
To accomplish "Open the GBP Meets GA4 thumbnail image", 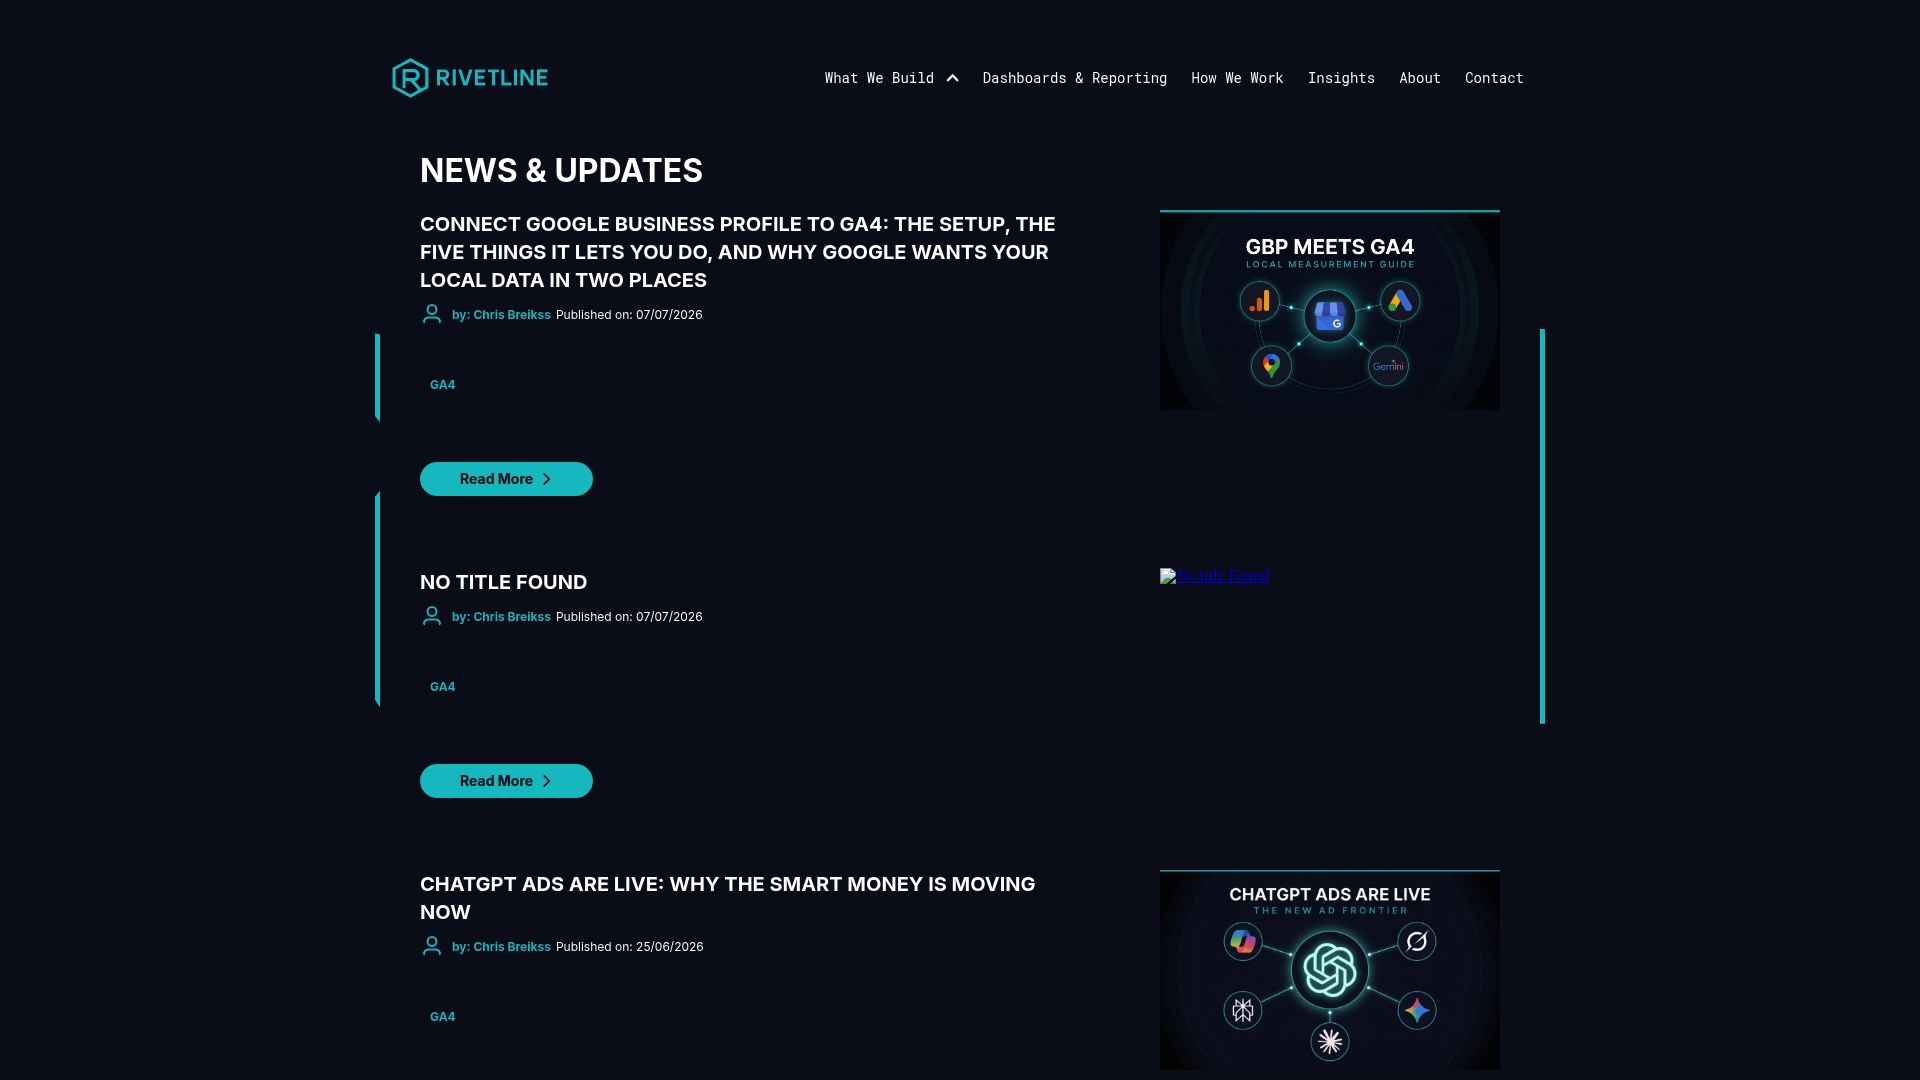I will coord(1330,310).
